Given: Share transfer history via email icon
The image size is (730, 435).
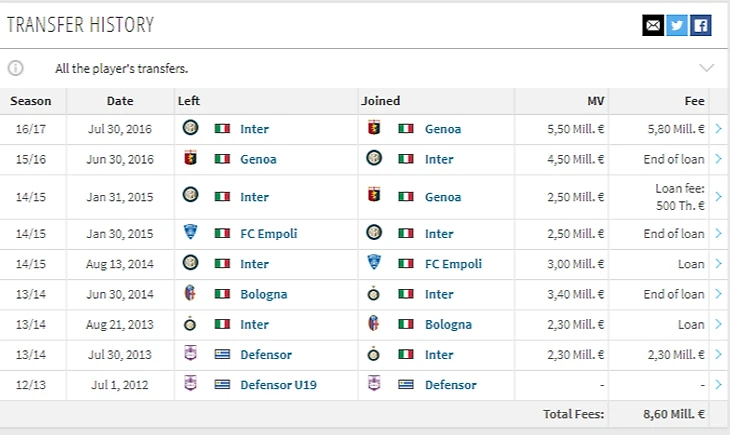Looking at the screenshot, I should 653,25.
